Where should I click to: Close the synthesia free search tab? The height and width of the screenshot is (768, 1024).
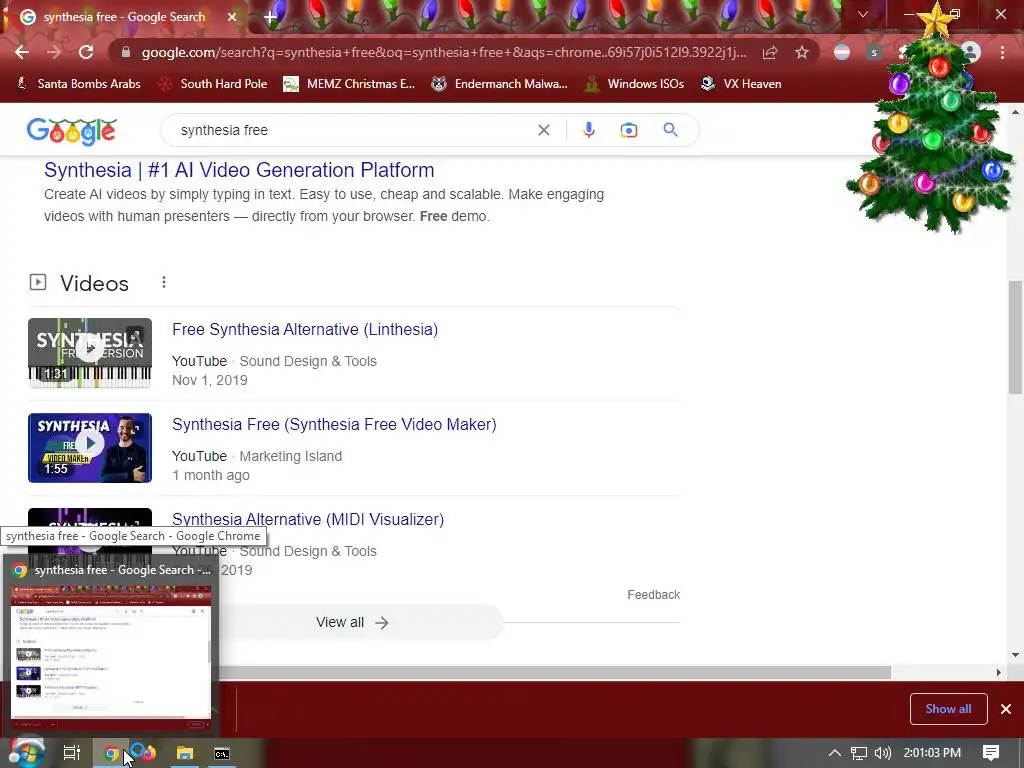(232, 17)
